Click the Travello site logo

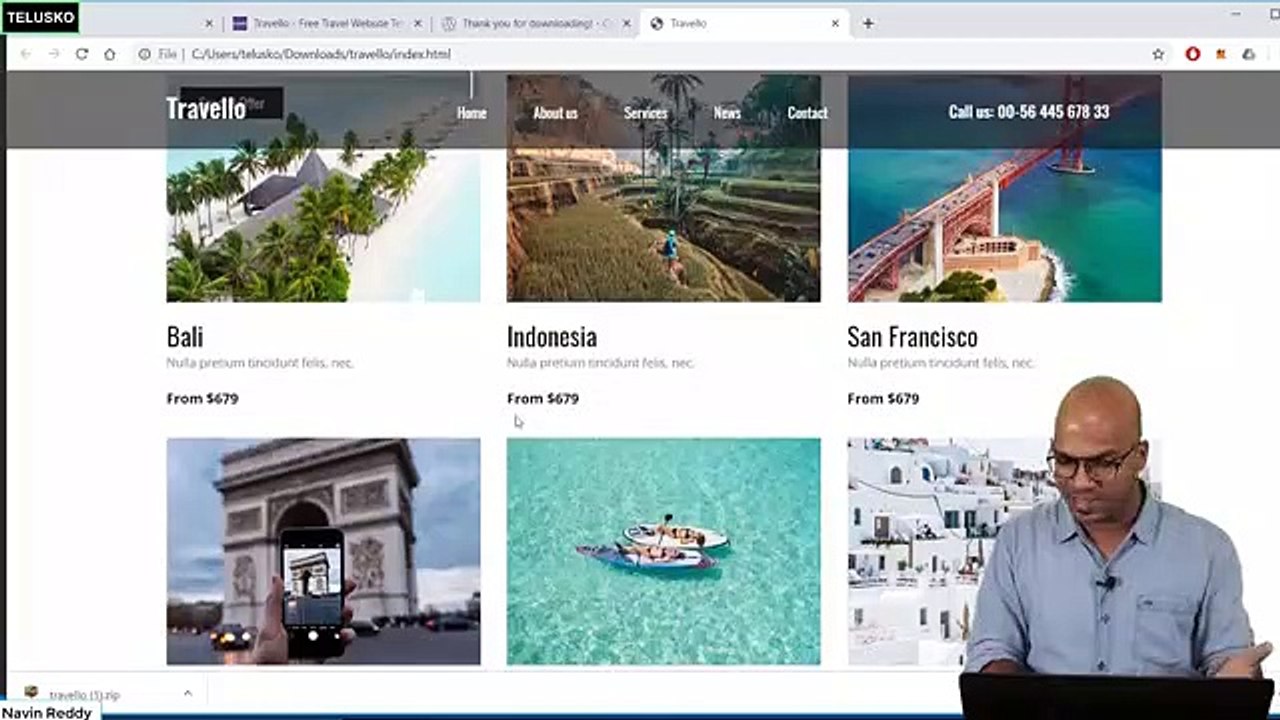[206, 109]
